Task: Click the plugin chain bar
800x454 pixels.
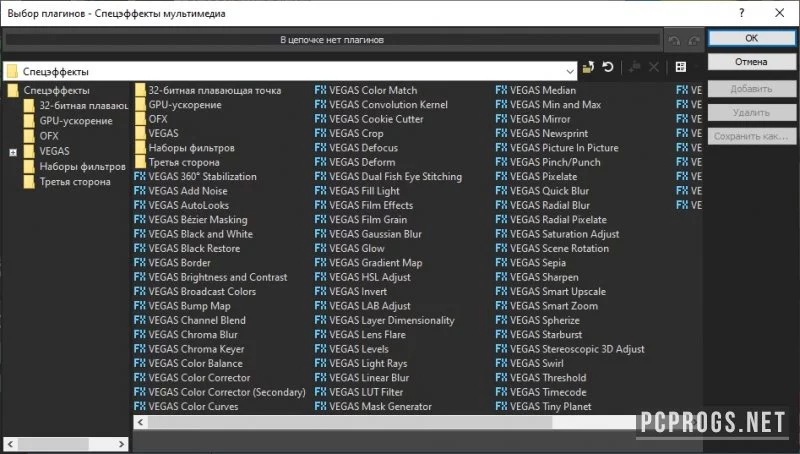Action: [332, 40]
